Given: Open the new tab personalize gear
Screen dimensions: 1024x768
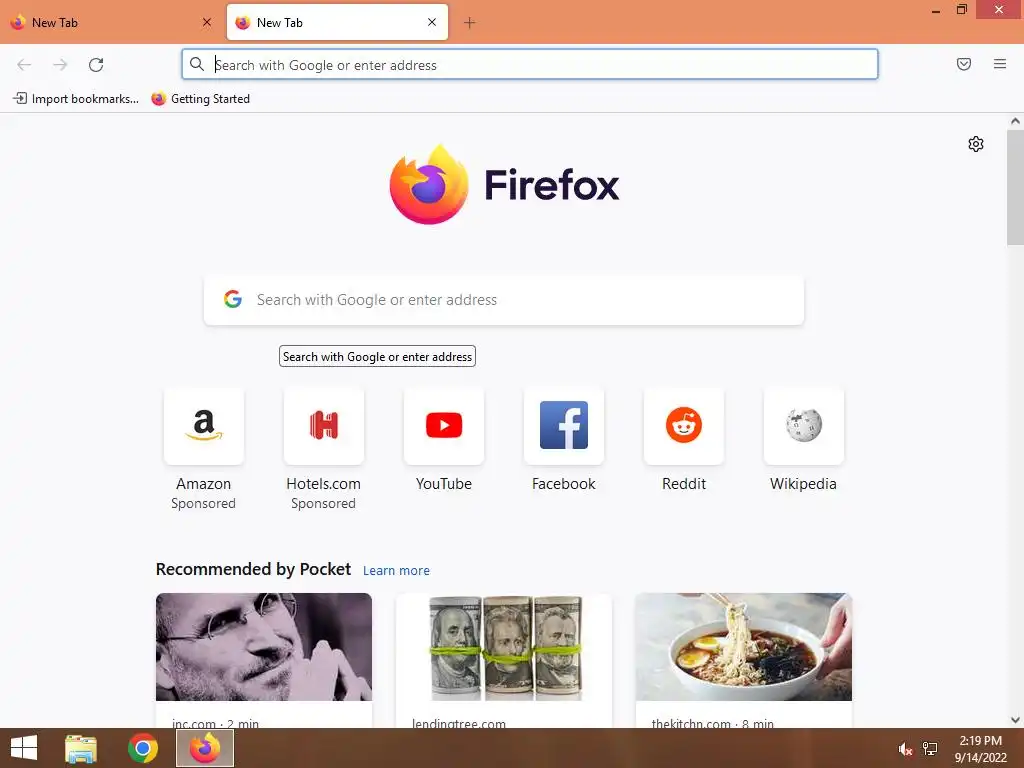Looking at the screenshot, I should (976, 144).
